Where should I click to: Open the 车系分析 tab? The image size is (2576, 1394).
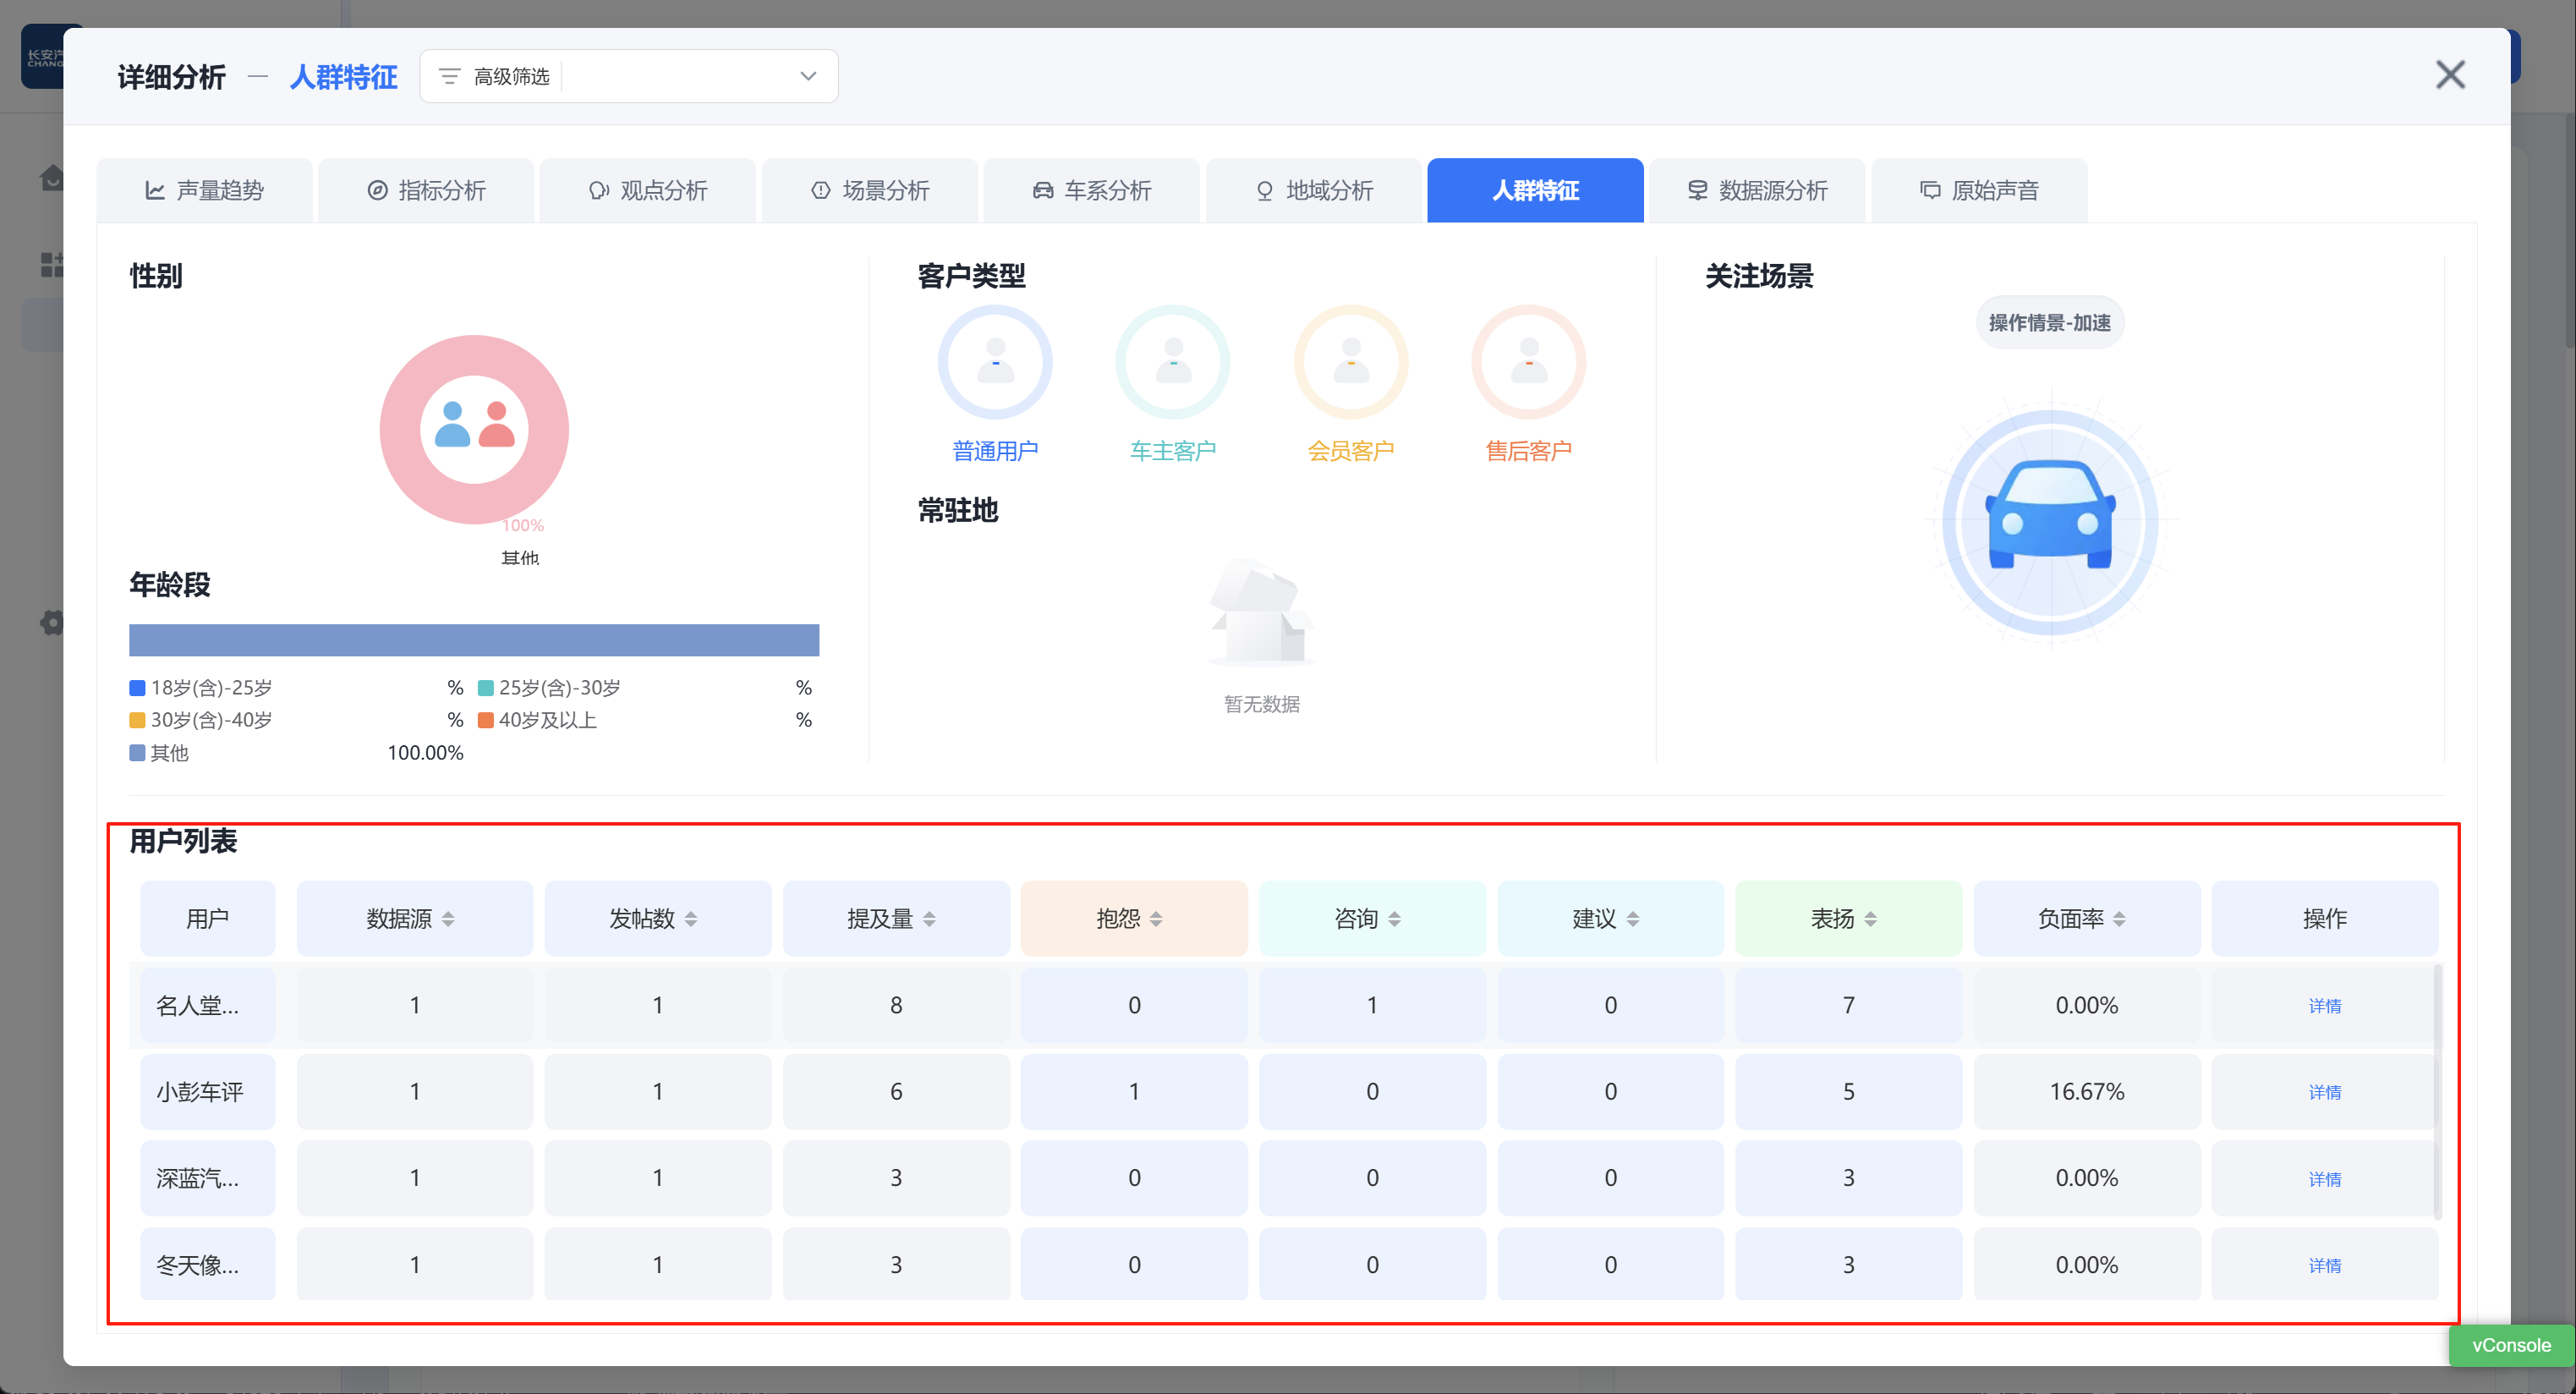(1092, 190)
